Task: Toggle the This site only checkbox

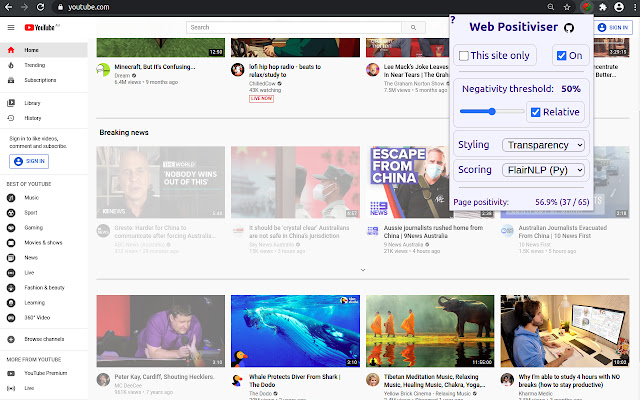Action: click(x=464, y=56)
